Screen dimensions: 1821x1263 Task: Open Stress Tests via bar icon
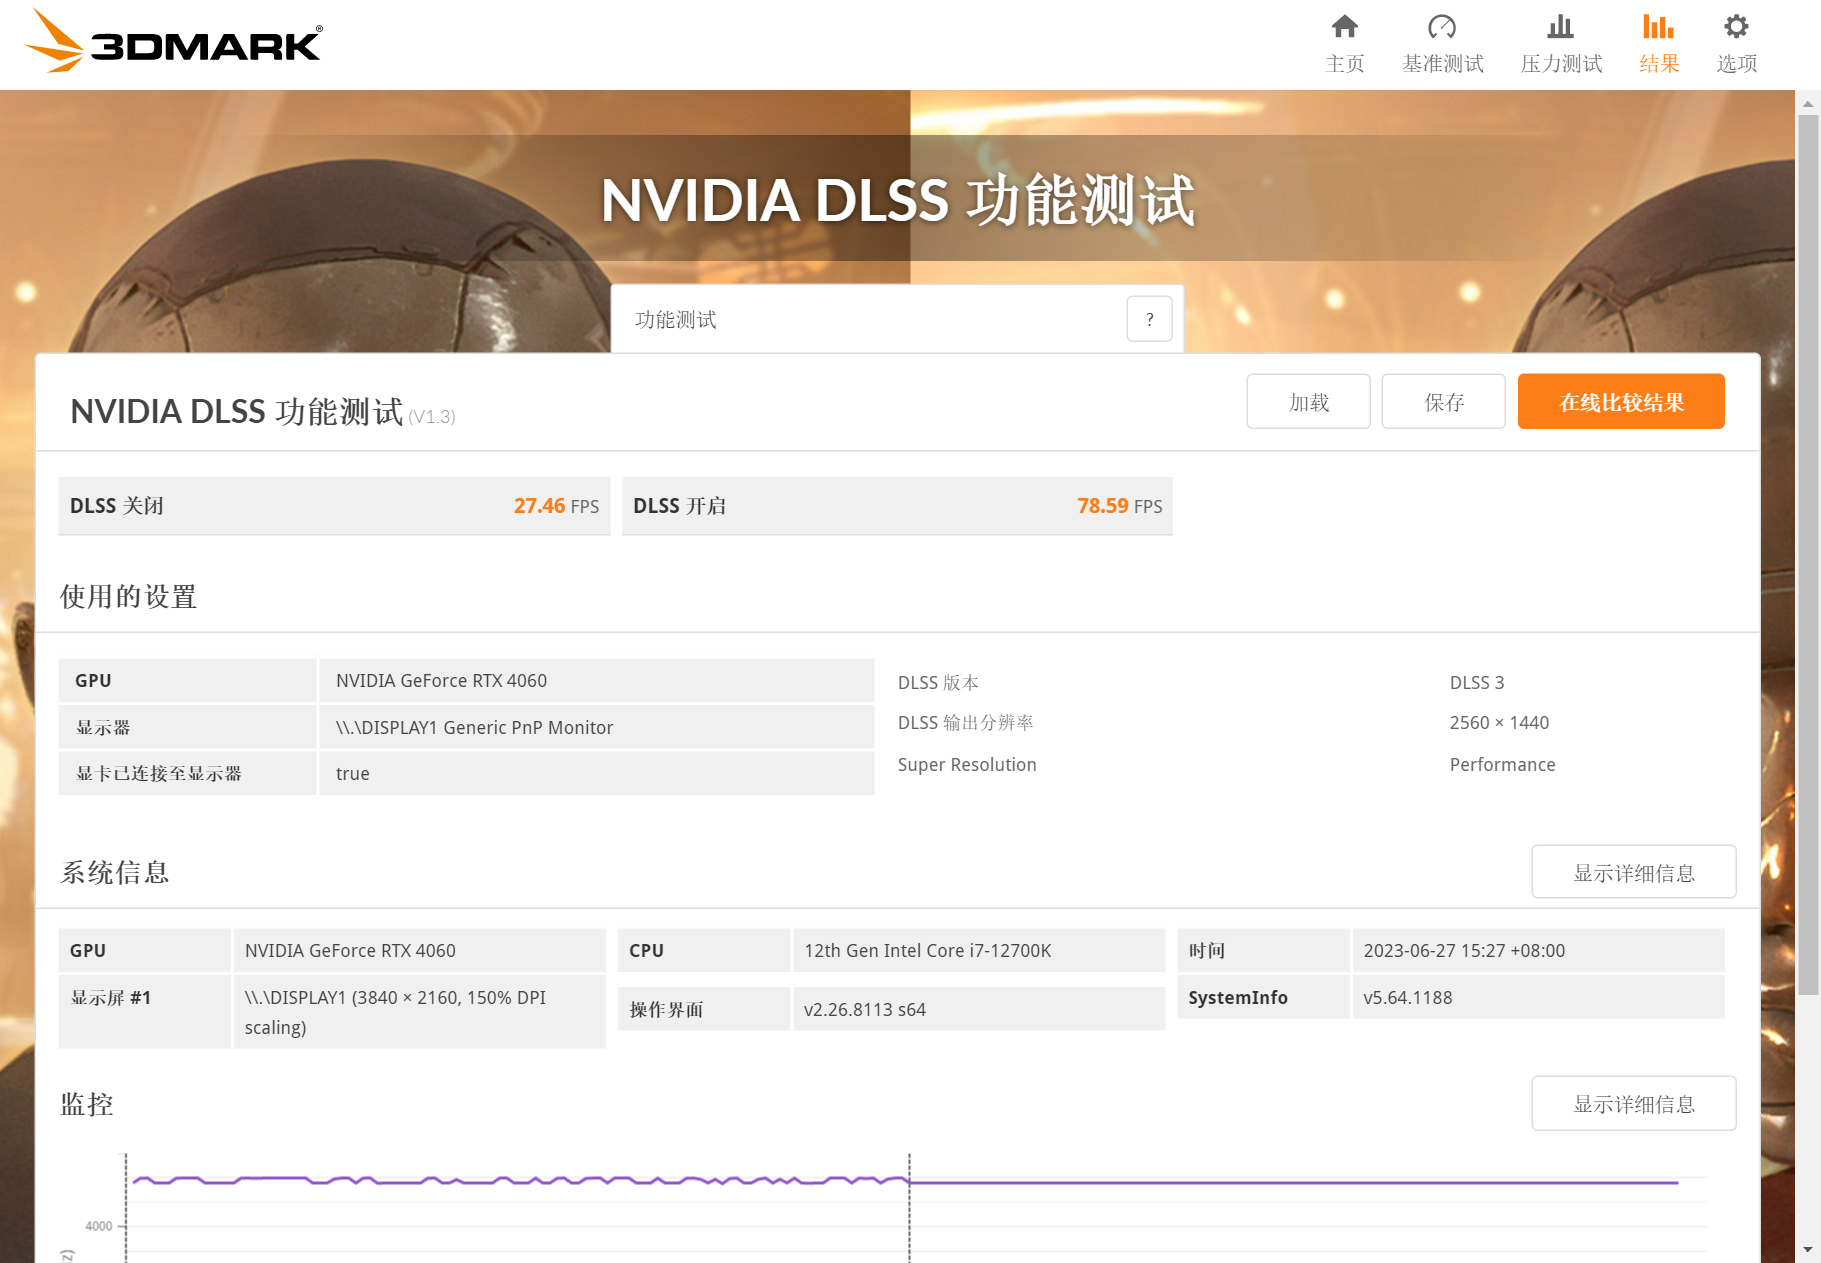click(x=1560, y=27)
